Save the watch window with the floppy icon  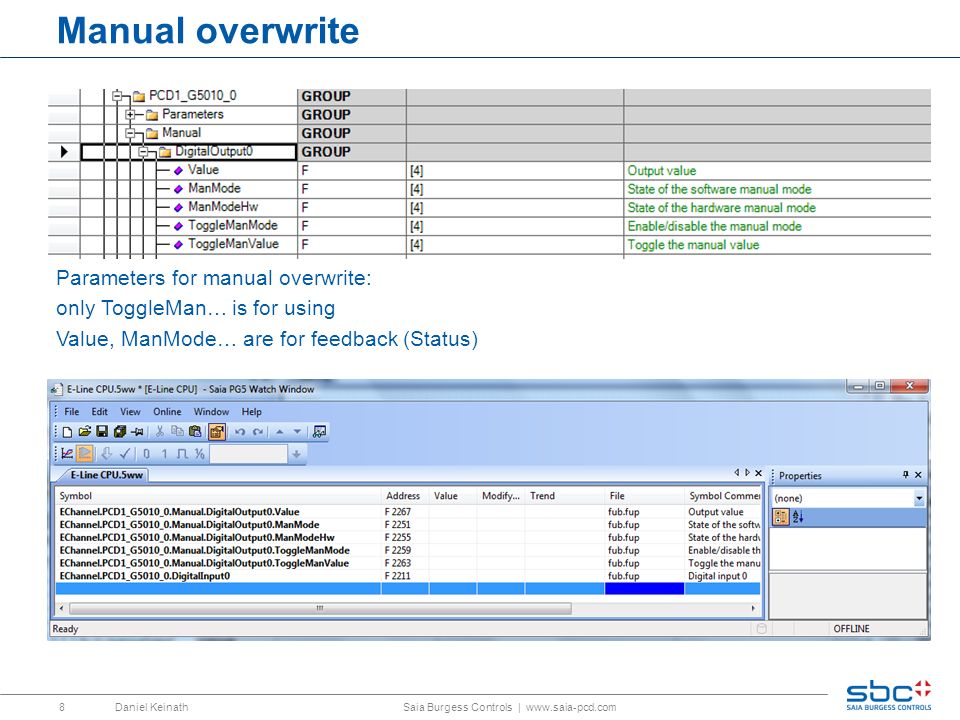click(x=102, y=432)
